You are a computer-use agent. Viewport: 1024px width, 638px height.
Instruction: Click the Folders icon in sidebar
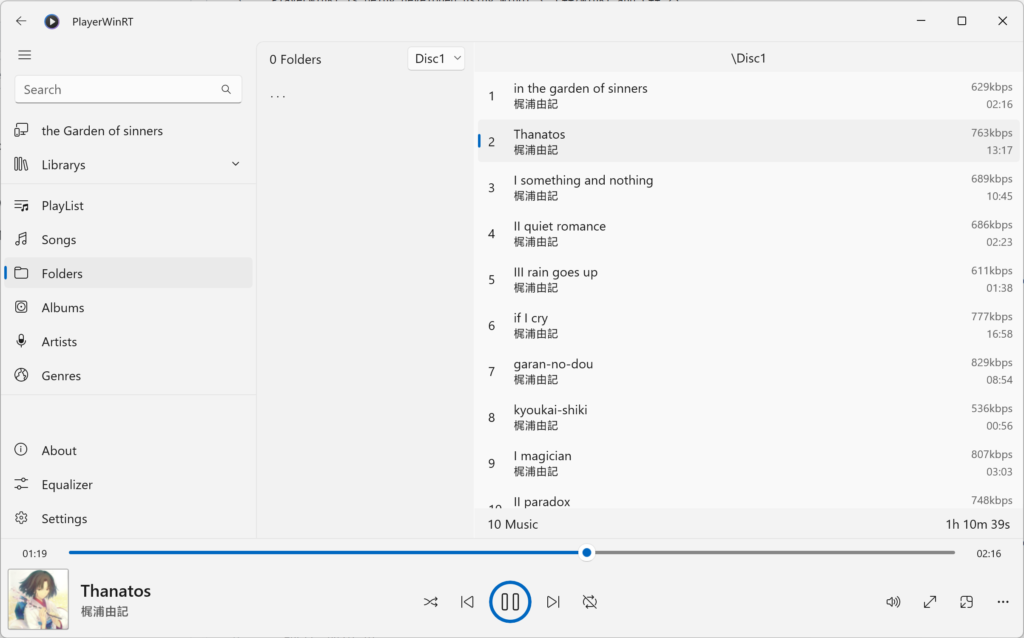click(22, 273)
